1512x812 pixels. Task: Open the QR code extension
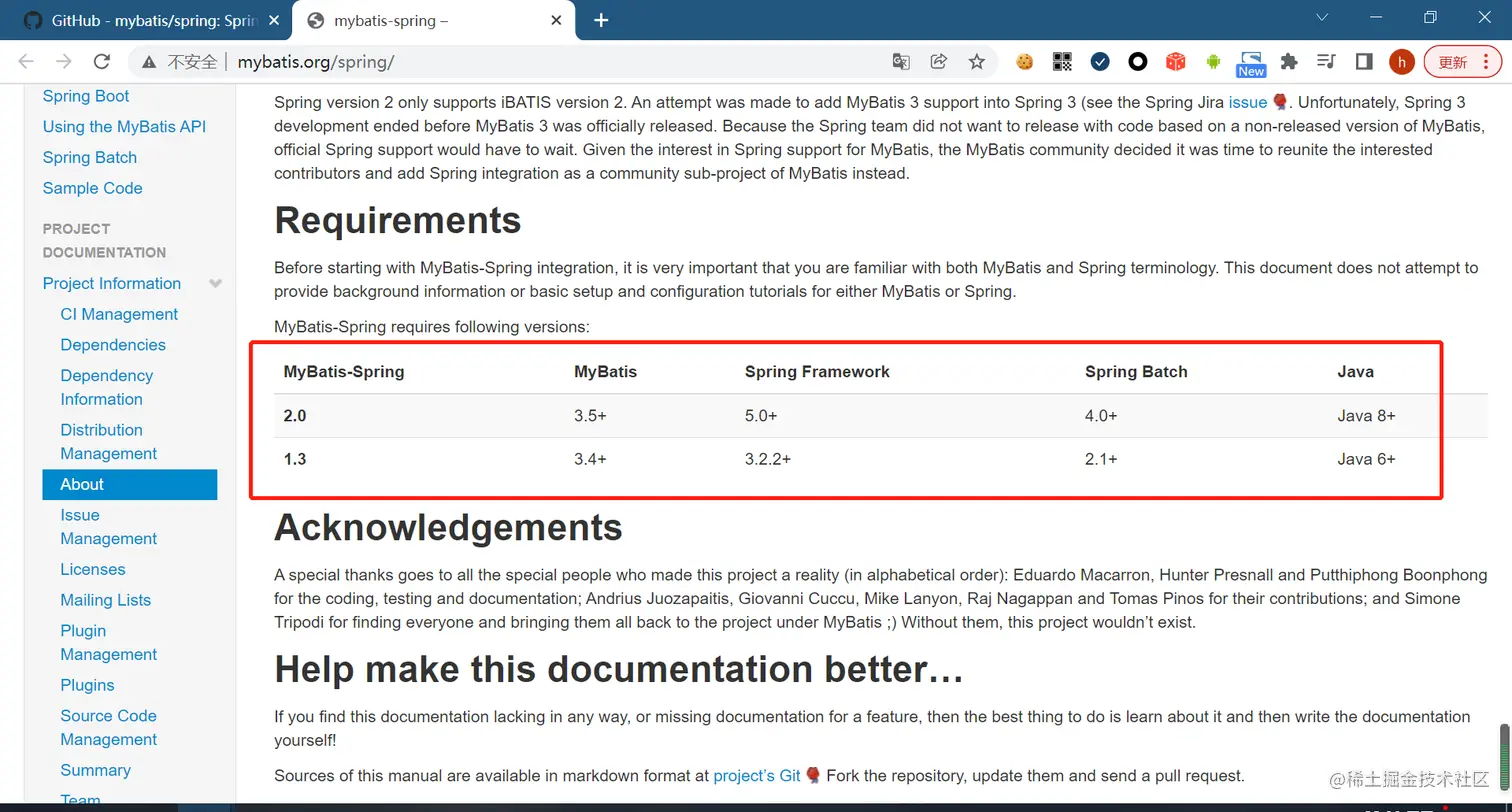pyautogui.click(x=1062, y=62)
